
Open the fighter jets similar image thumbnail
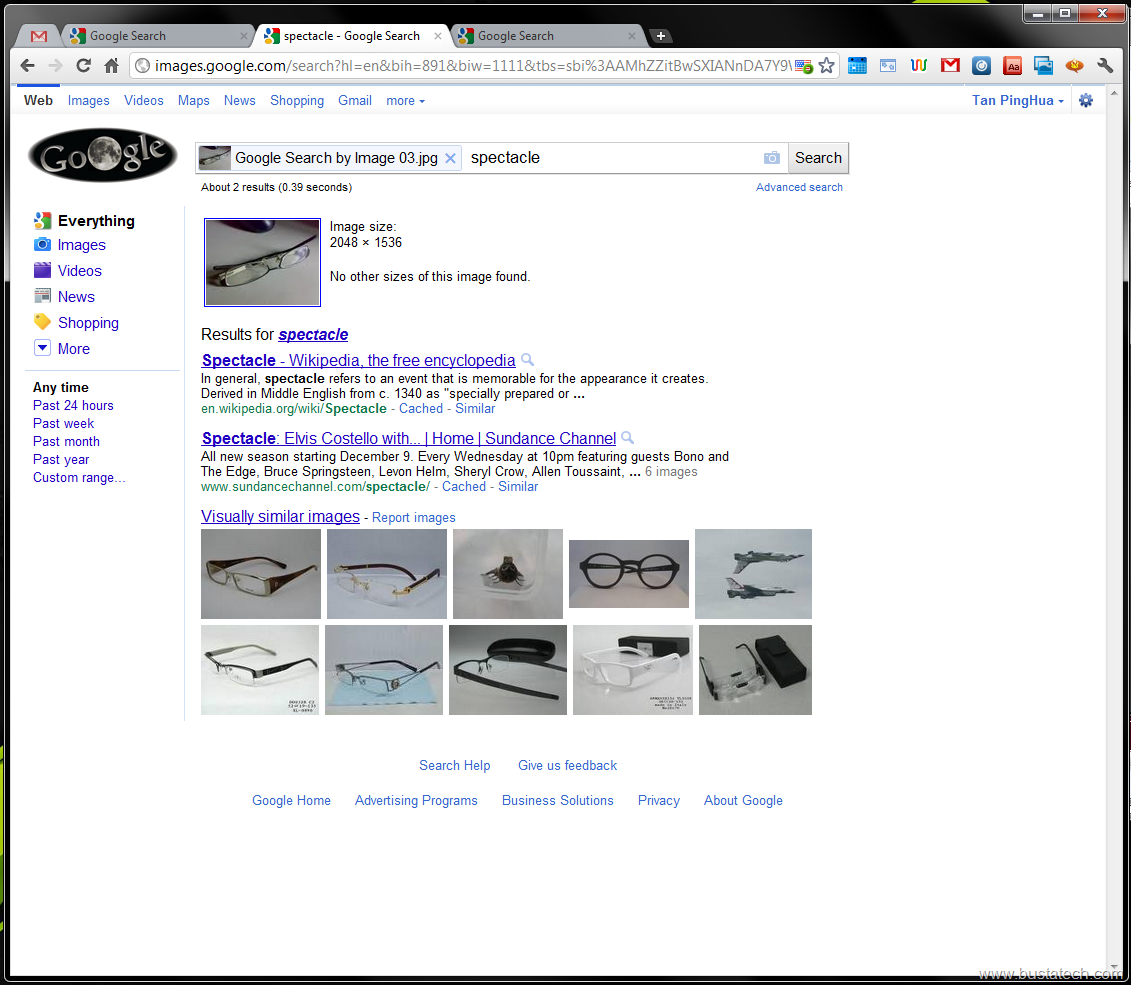pos(753,574)
